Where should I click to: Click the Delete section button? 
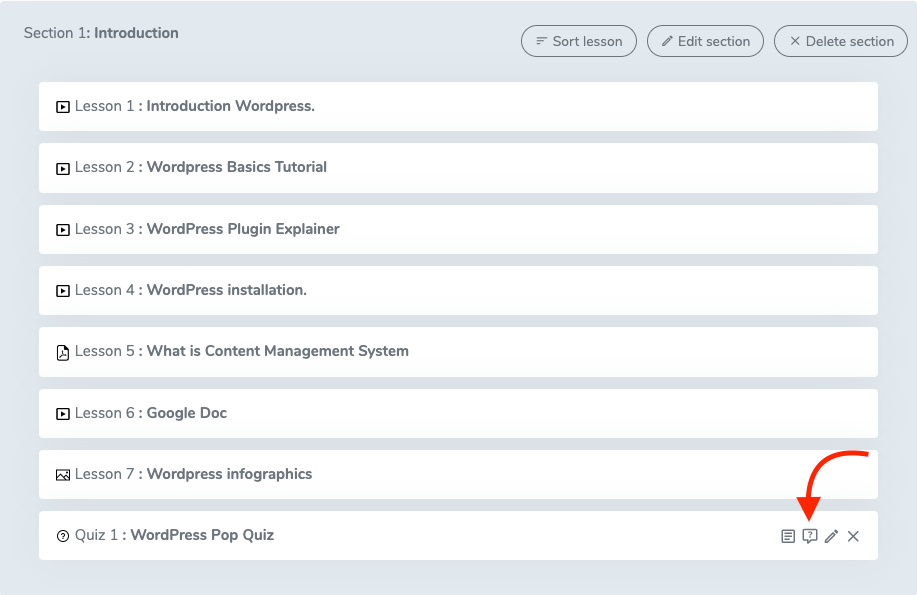[841, 41]
